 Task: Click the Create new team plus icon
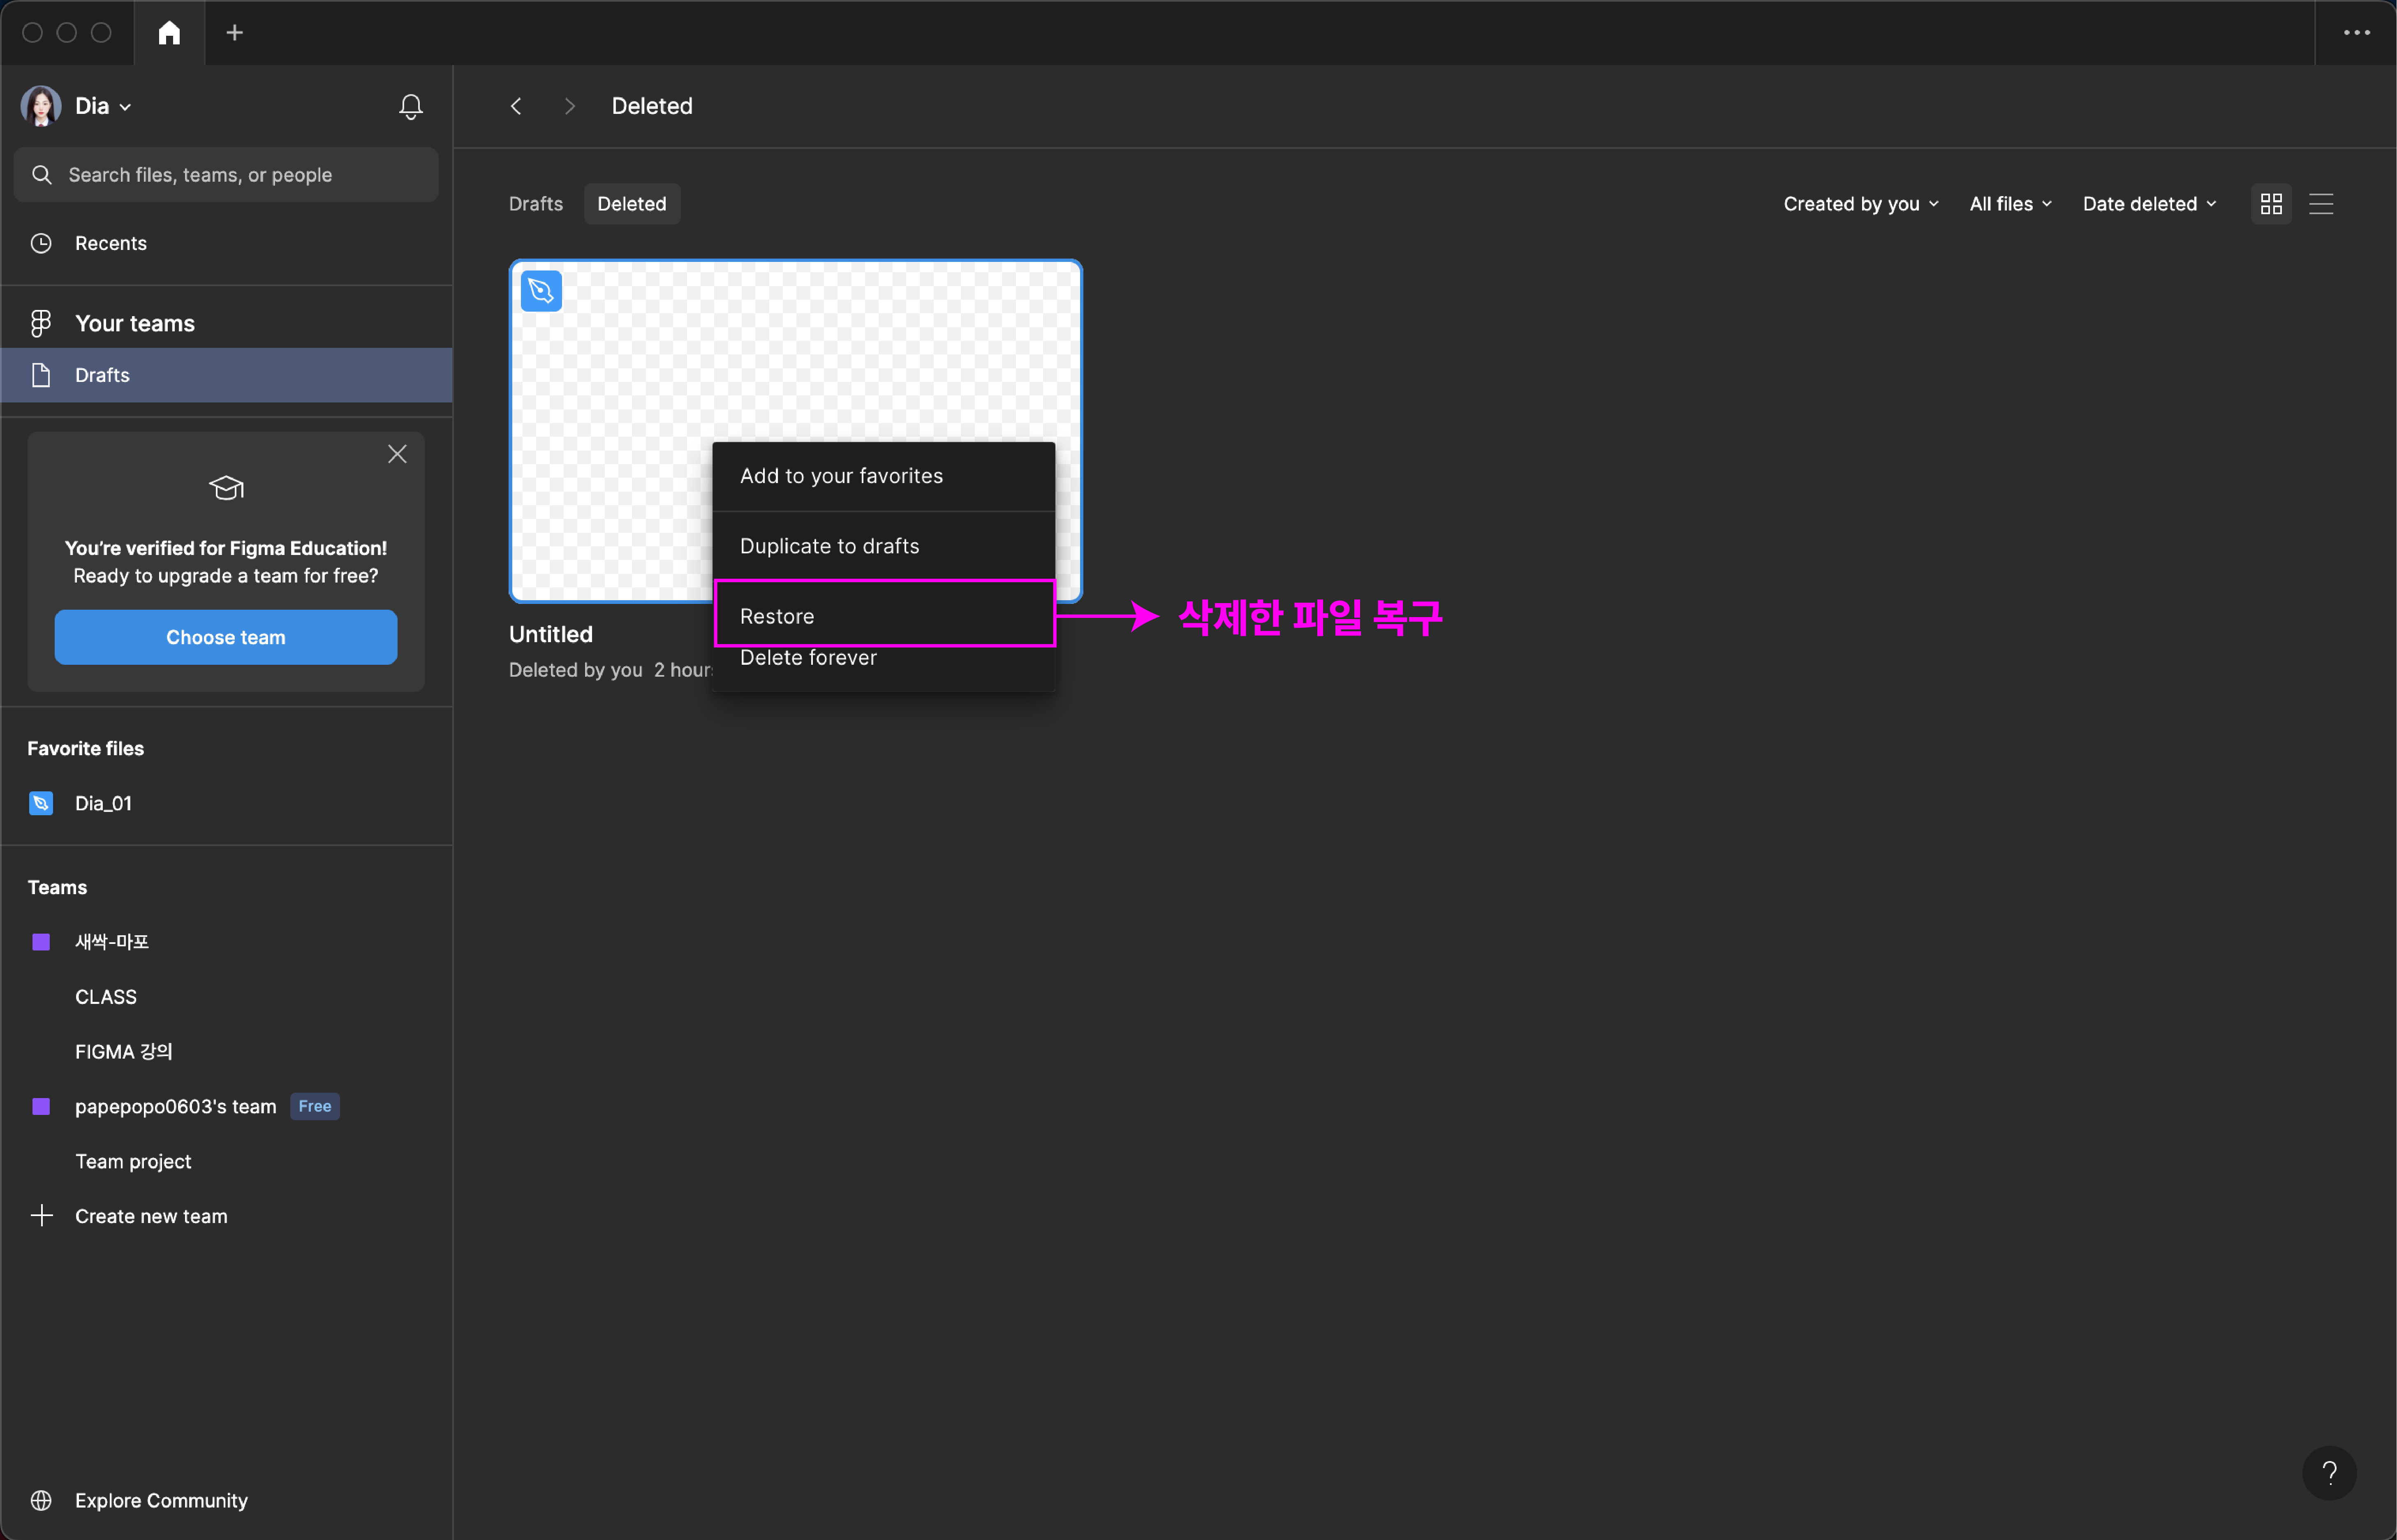(x=41, y=1216)
